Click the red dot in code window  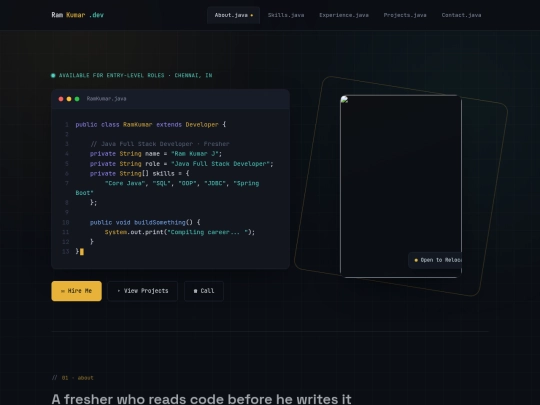tap(61, 99)
